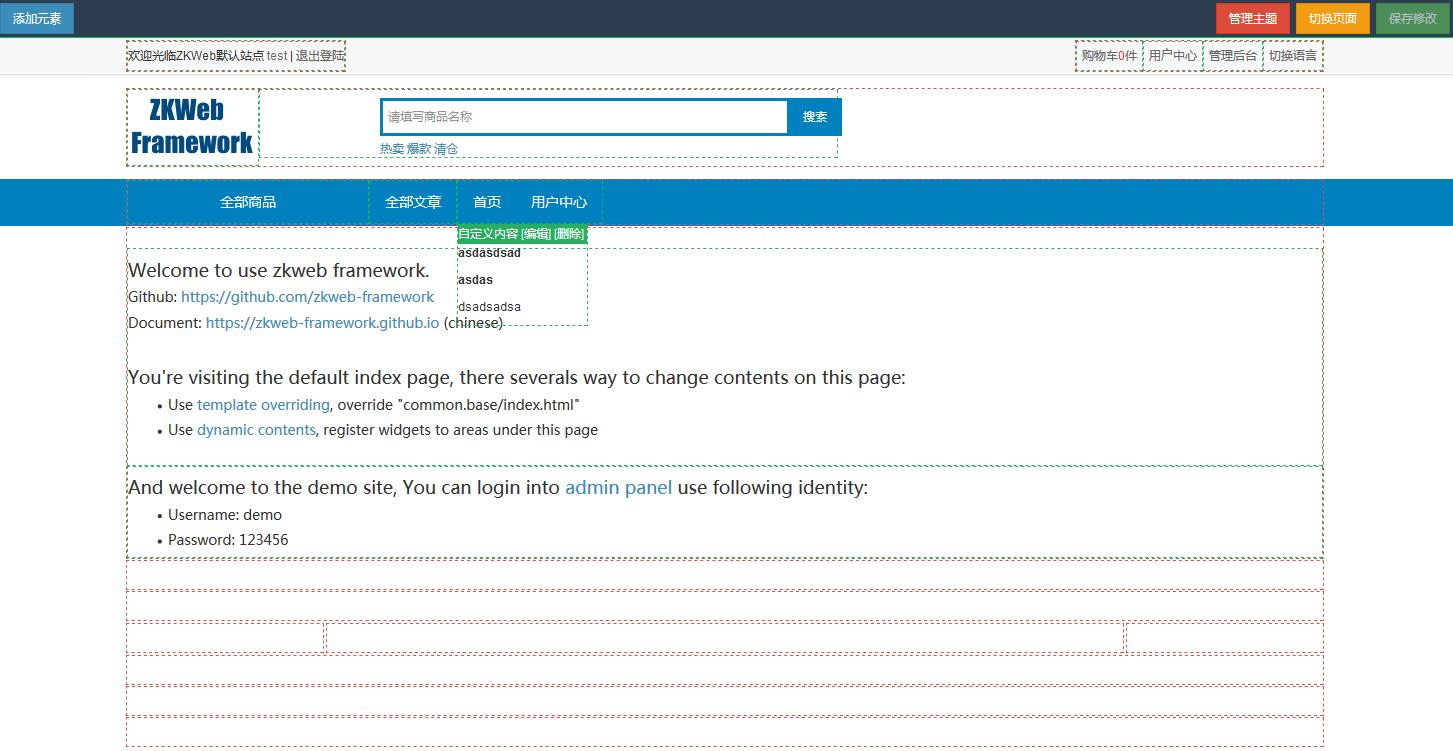Click the text 'Password: 123456'

coord(228,540)
